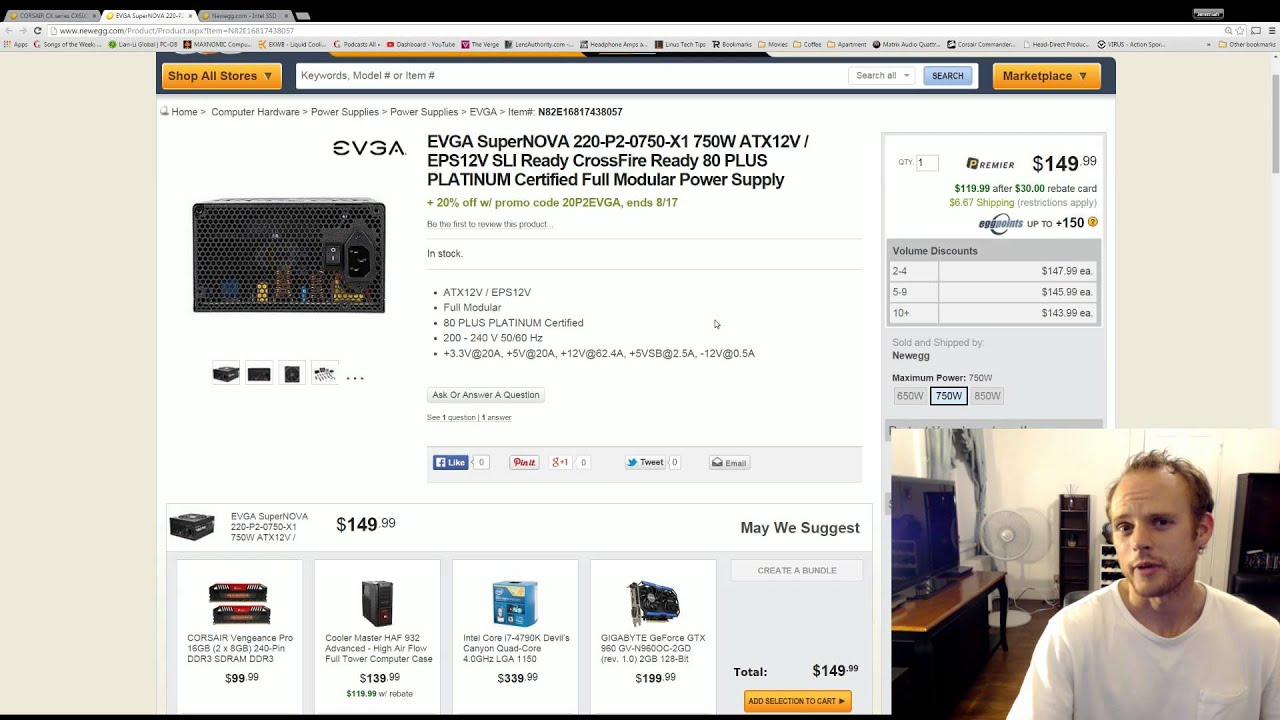Open the Other bookmarks folder
Image resolution: width=1280 pixels, height=720 pixels.
point(1247,44)
